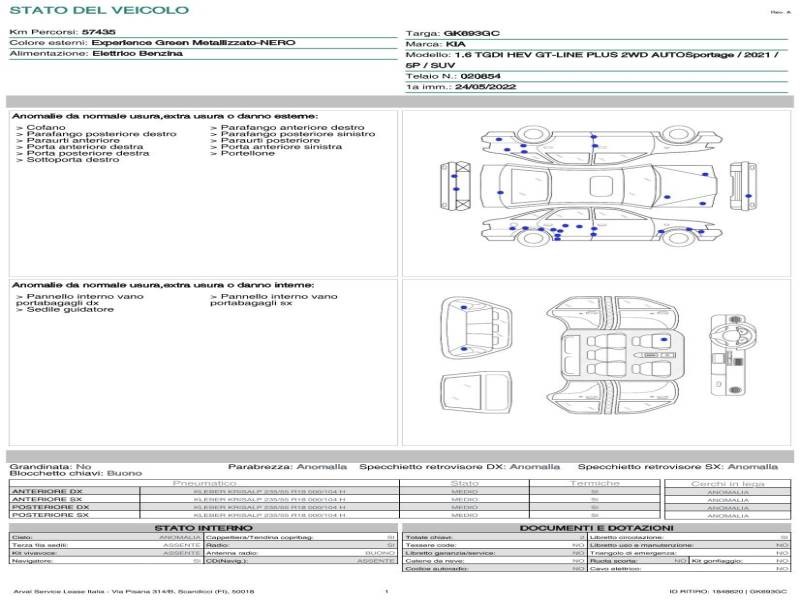Viewport: 800px width, 600px height.
Task: Select the dashboard and steering wheel diagram
Action: pos(733,355)
